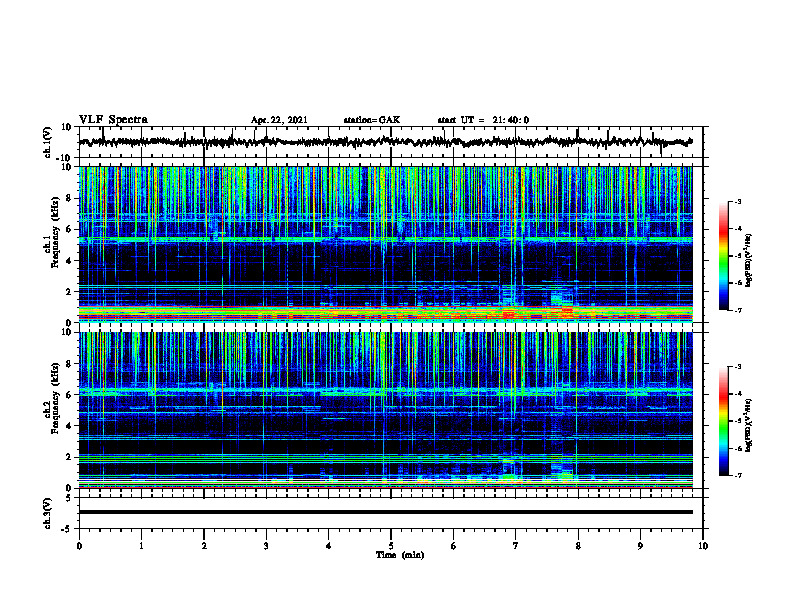Click the "-7" label on ch.2 color scale
Screen dimensions: 792x612
coord(737,476)
